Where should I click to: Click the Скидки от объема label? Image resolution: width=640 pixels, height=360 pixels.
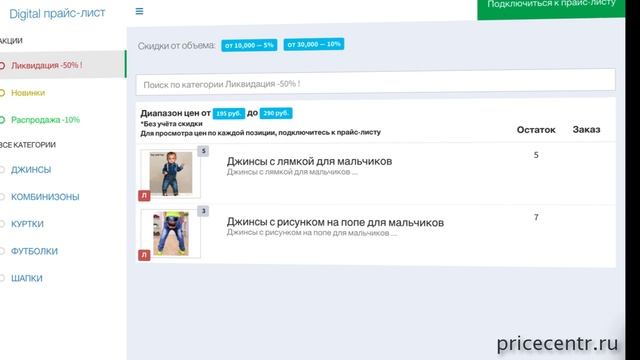click(x=176, y=46)
